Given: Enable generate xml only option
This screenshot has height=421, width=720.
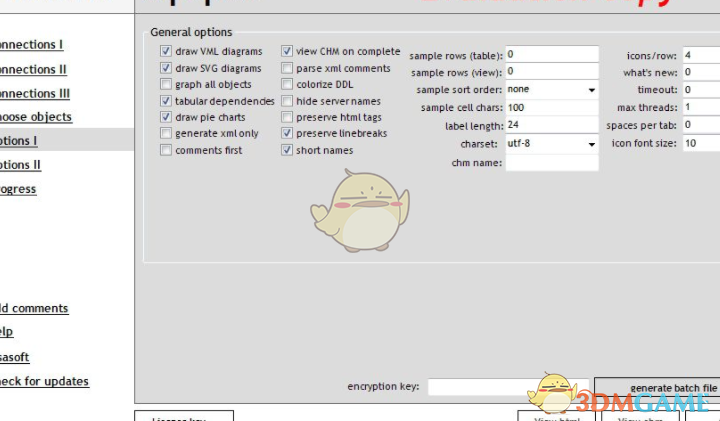Looking at the screenshot, I should tap(166, 134).
